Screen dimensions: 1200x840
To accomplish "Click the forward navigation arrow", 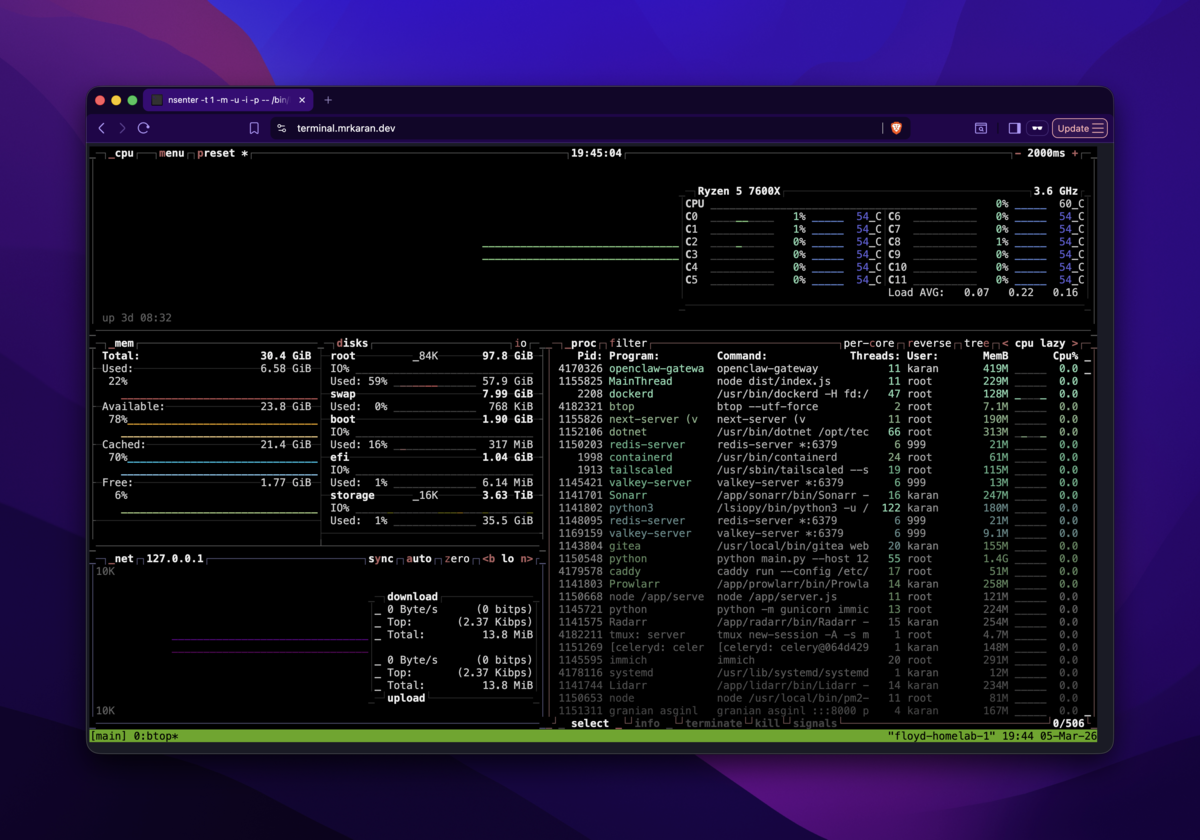I will [x=122, y=128].
